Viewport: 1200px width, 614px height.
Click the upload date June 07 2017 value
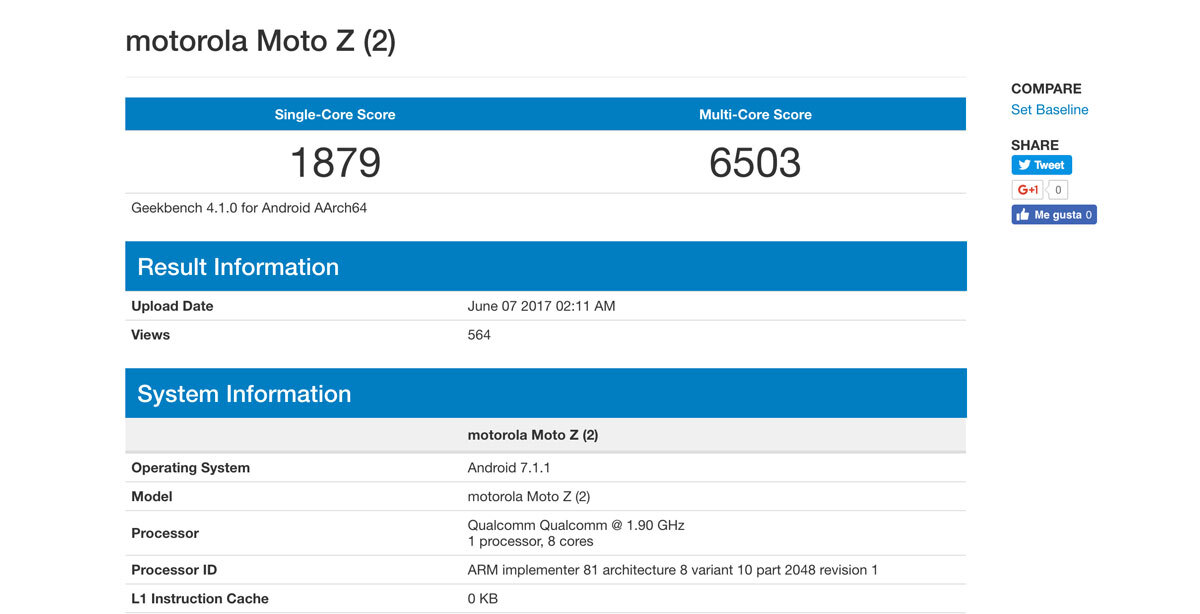[541, 306]
